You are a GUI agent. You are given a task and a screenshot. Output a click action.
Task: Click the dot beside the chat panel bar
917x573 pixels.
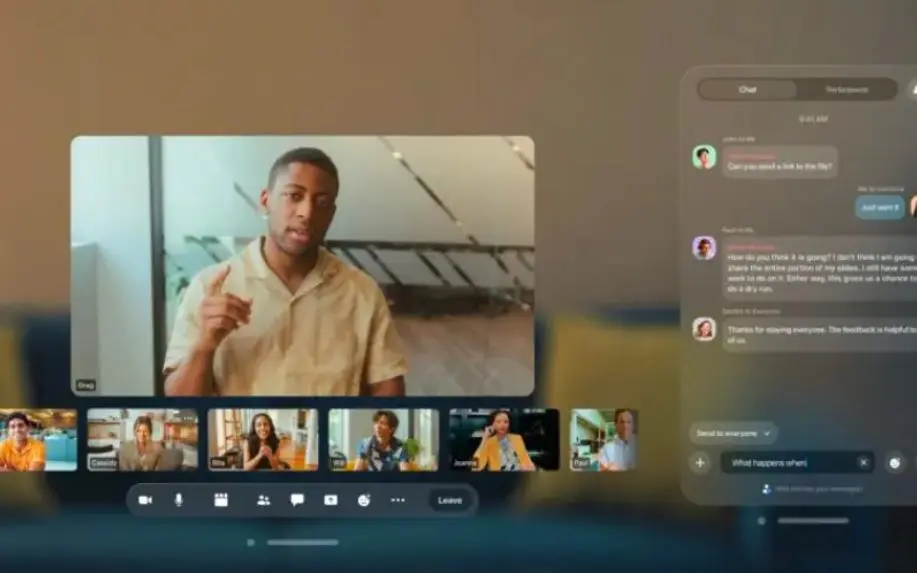point(761,520)
